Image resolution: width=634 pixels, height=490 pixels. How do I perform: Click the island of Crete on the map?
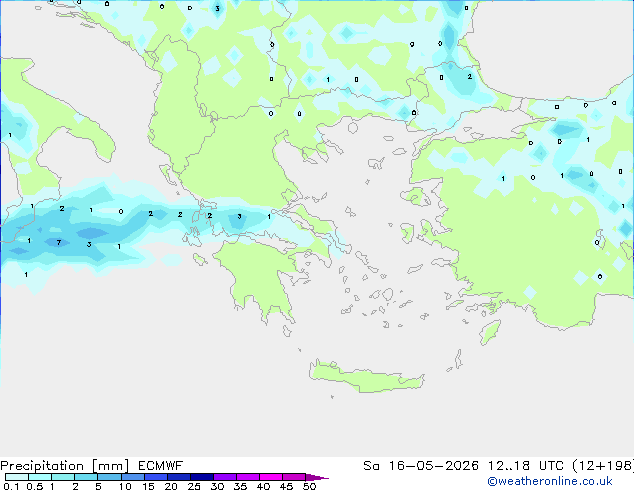coord(366,376)
